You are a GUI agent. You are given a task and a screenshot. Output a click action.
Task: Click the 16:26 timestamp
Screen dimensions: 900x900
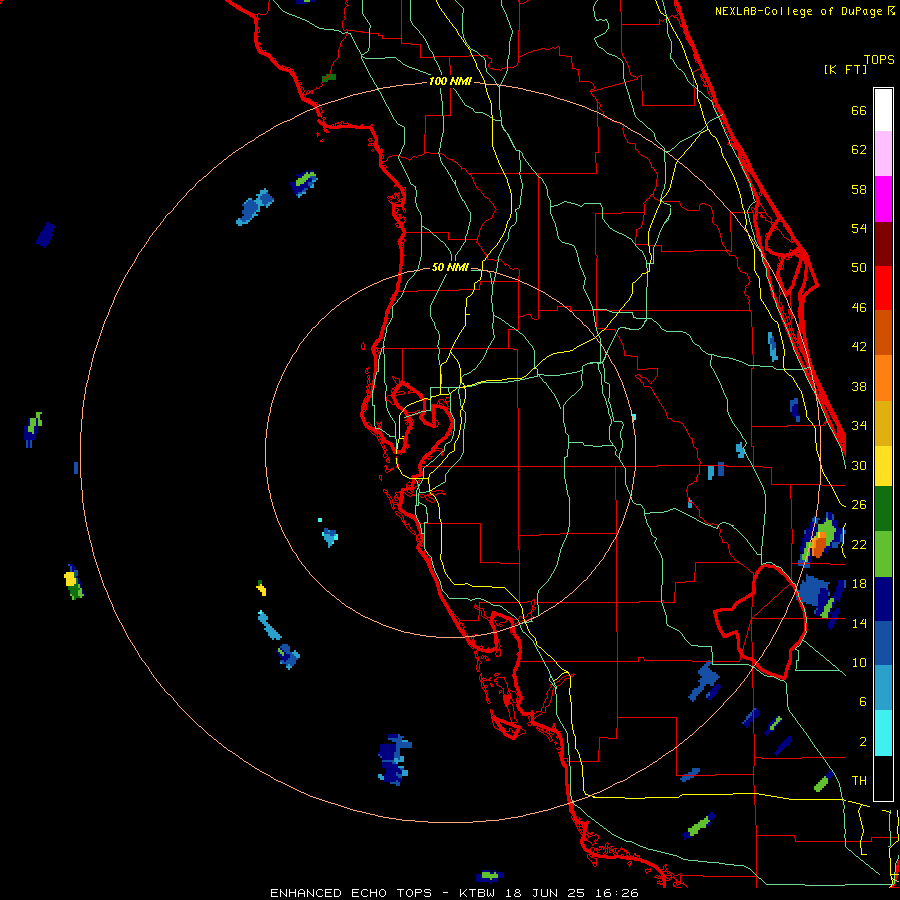[616, 893]
